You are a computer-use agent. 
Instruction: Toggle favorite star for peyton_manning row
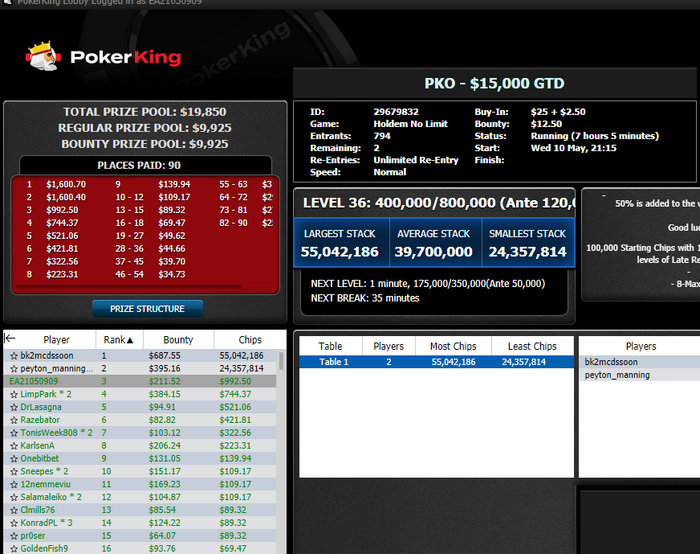(14, 369)
